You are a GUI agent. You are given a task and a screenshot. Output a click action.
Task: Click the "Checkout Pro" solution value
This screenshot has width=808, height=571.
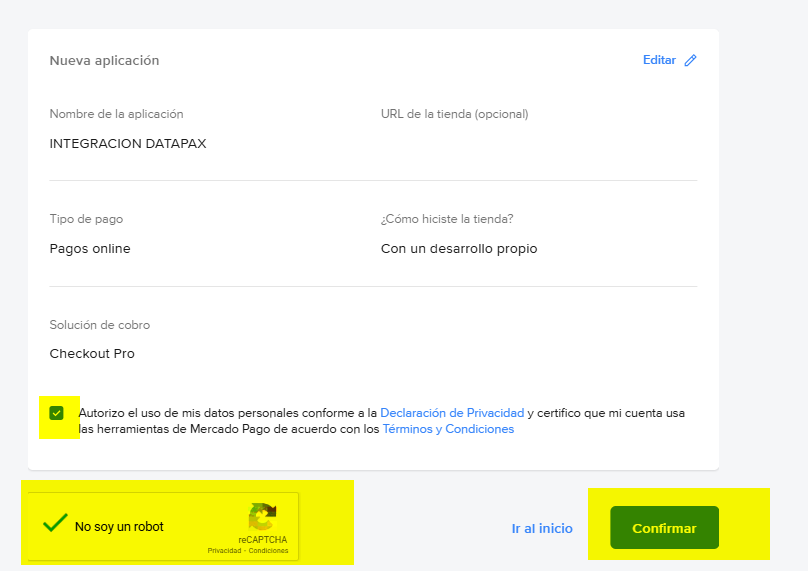[x=92, y=353]
